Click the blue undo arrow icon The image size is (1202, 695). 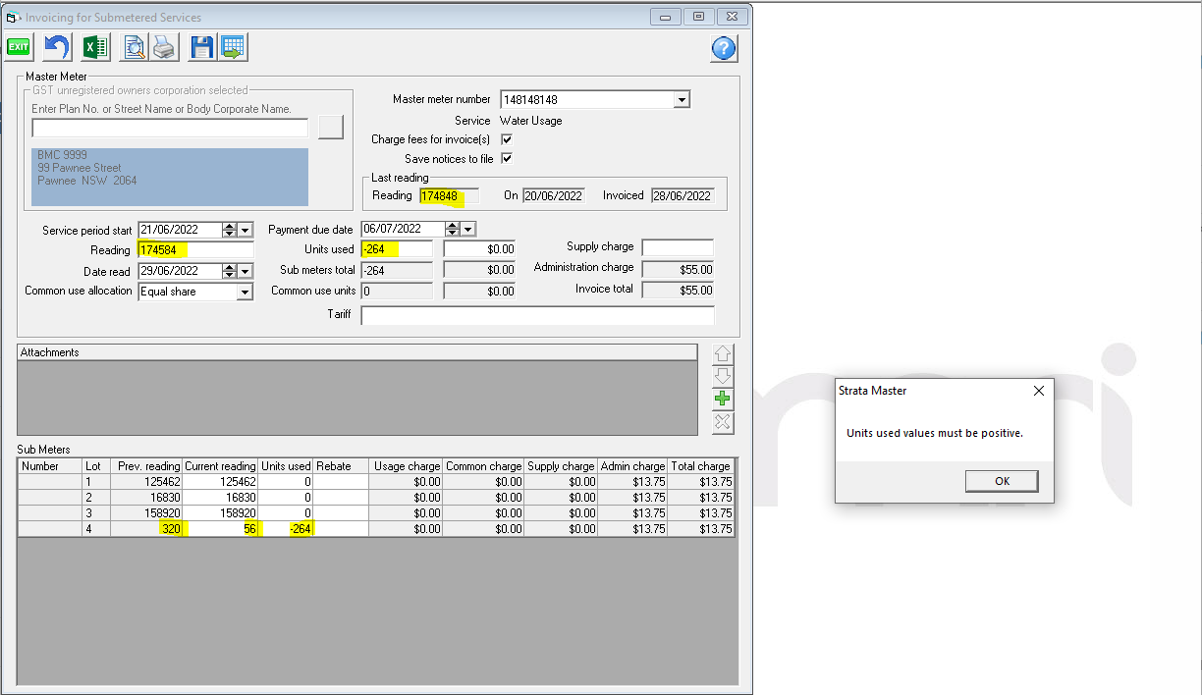click(x=57, y=47)
